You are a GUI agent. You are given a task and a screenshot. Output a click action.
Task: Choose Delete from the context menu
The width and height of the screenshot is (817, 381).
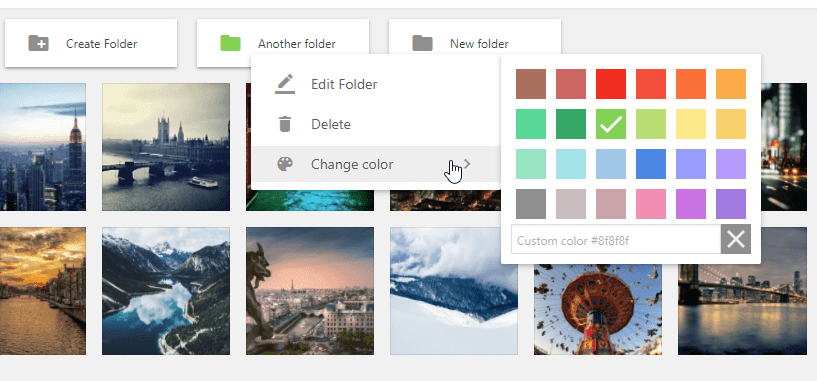pos(376,124)
